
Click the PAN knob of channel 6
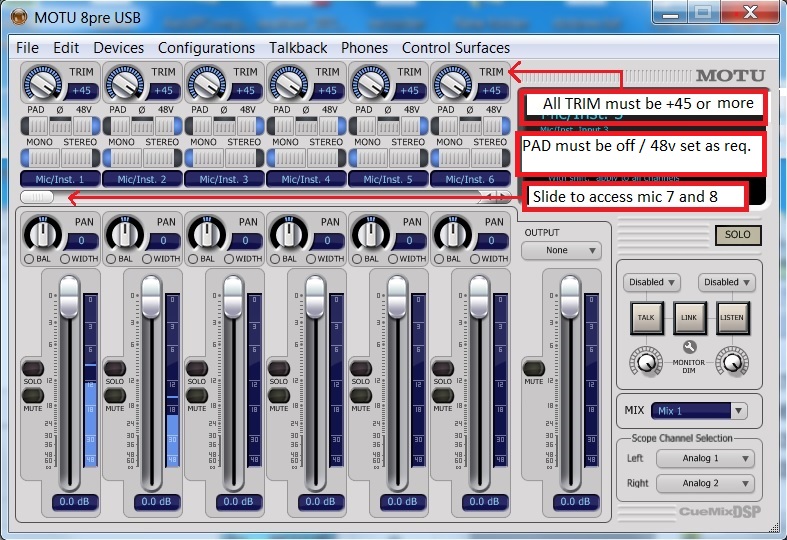pyautogui.click(x=453, y=233)
